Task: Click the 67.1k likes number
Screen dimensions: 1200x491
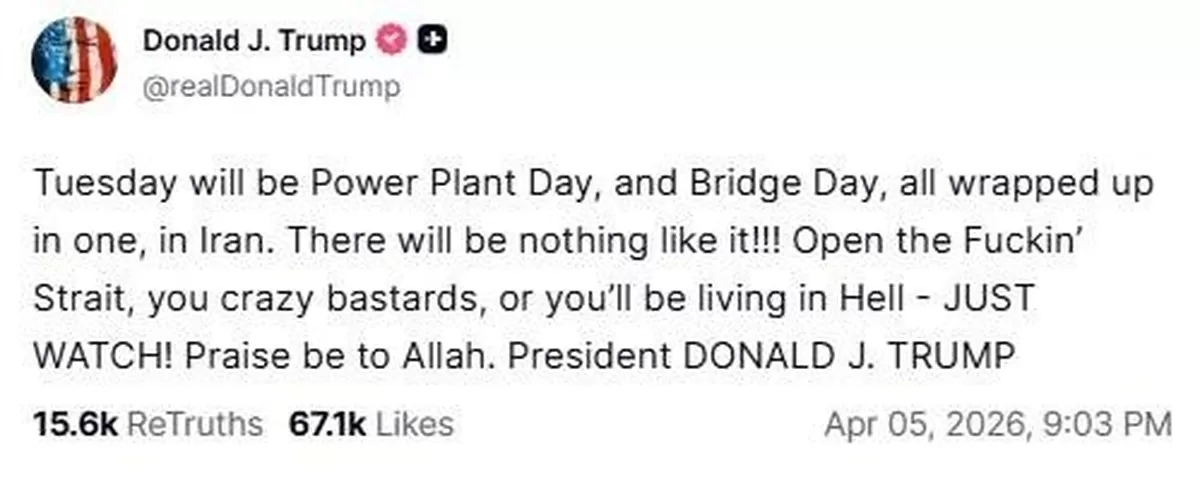Action: tap(325, 424)
